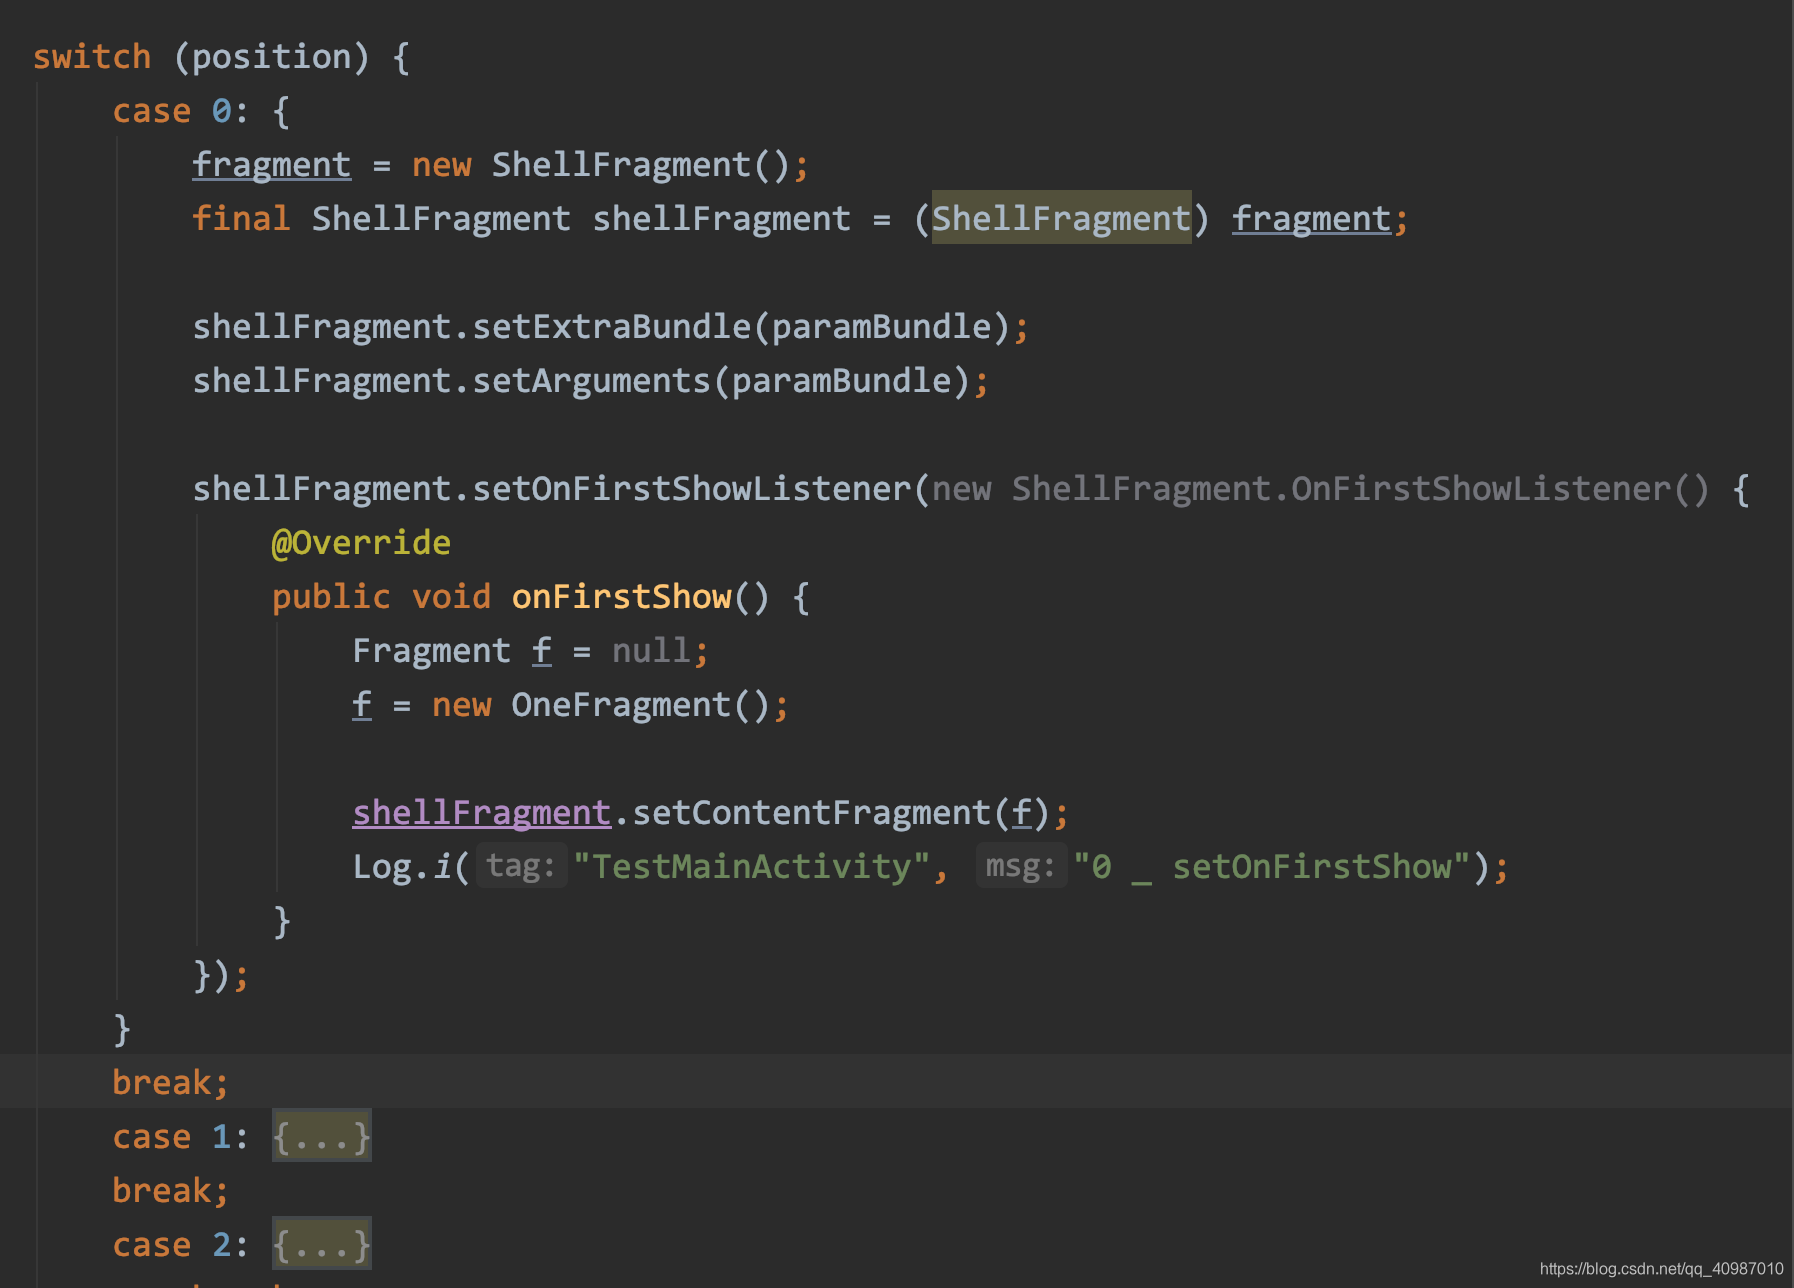Click 'break;' after the case 1 line
The image size is (1794, 1288).
tap(170, 1190)
